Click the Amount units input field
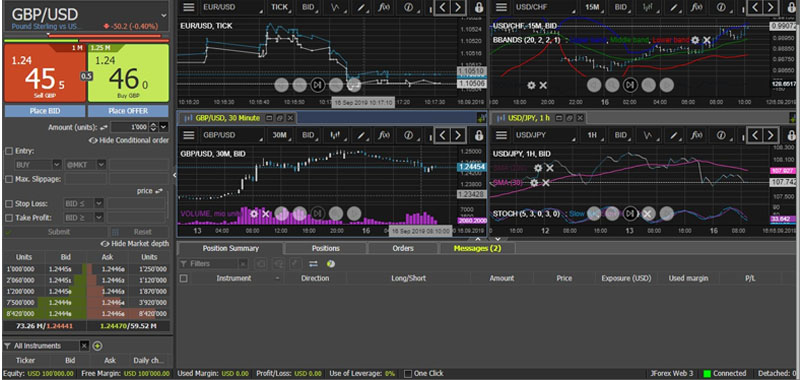The image size is (800, 380). click(x=130, y=126)
